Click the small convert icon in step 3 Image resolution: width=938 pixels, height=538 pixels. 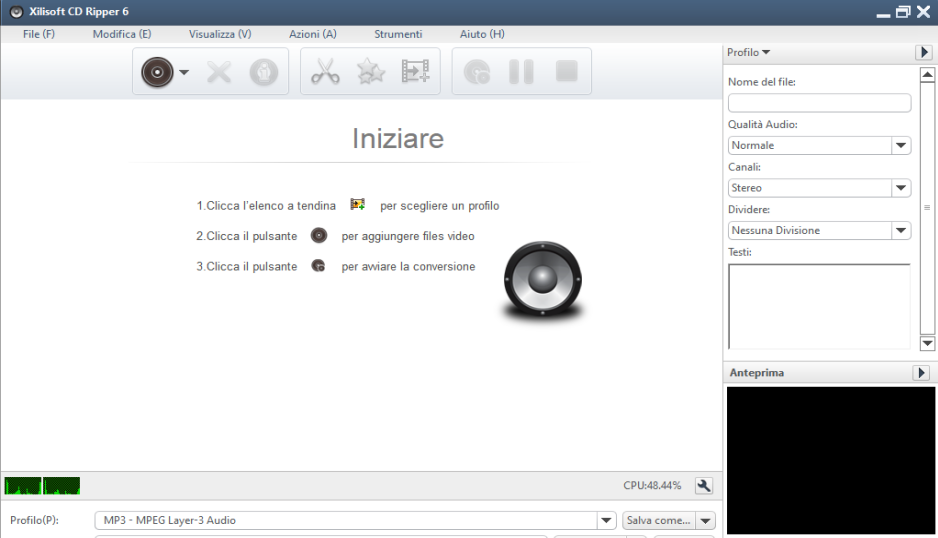pyautogui.click(x=318, y=266)
